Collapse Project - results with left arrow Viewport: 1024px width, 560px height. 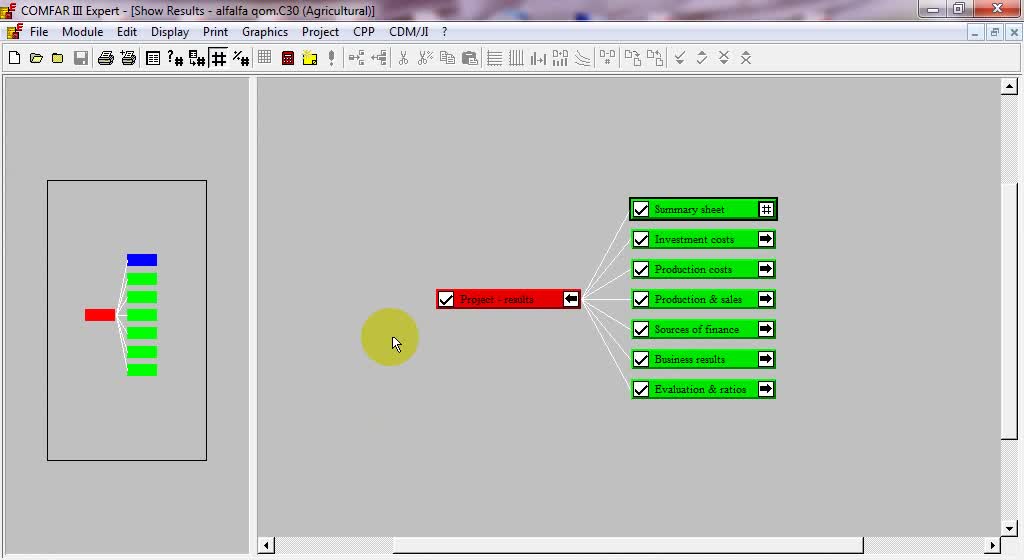click(x=570, y=299)
